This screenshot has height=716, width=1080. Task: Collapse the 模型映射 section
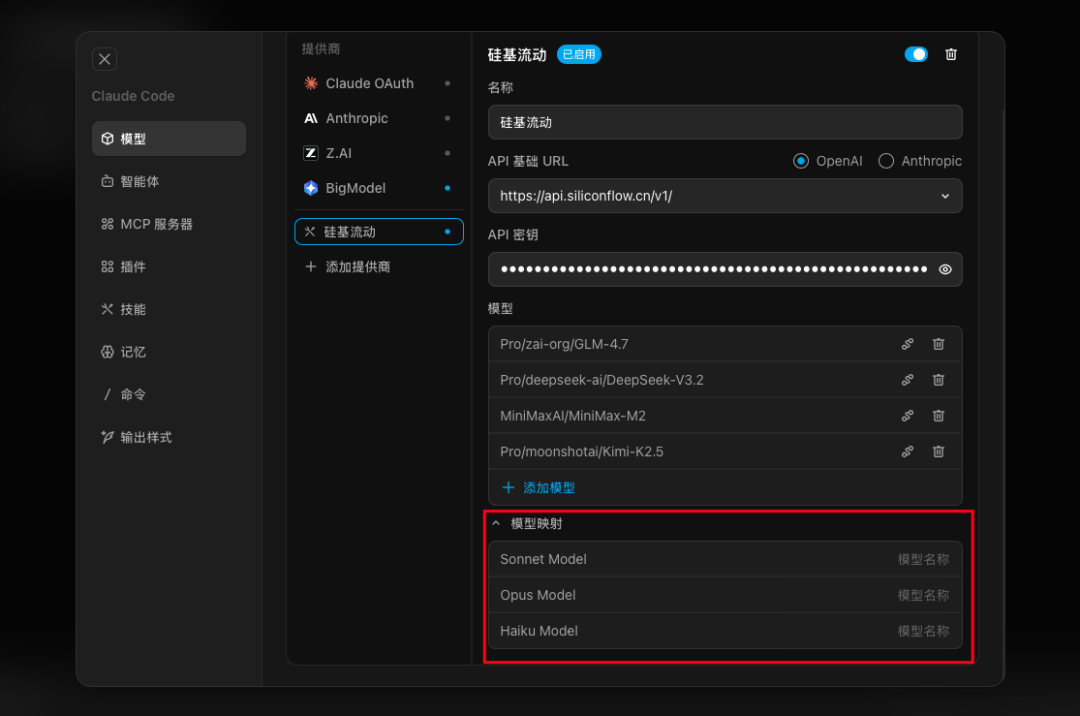[x=496, y=523]
